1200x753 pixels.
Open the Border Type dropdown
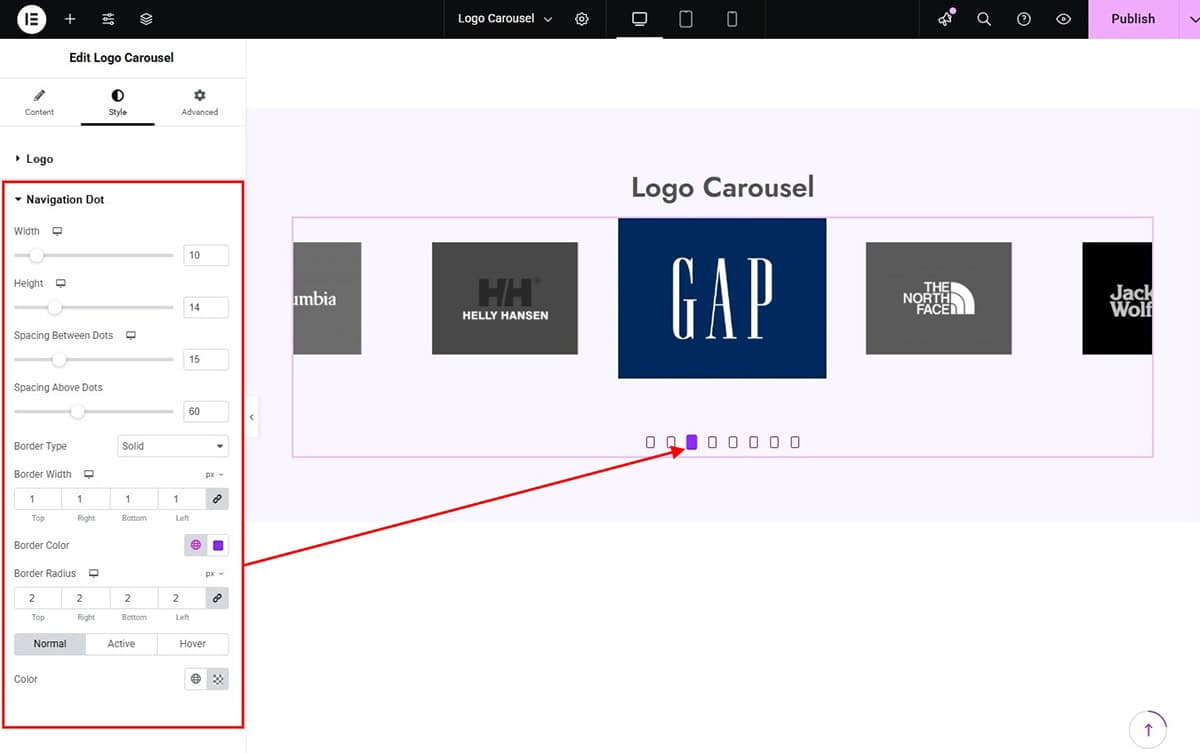click(173, 446)
